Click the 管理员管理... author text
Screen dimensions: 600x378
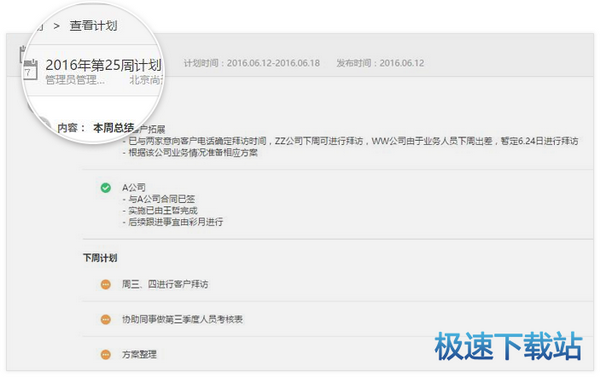point(75,80)
